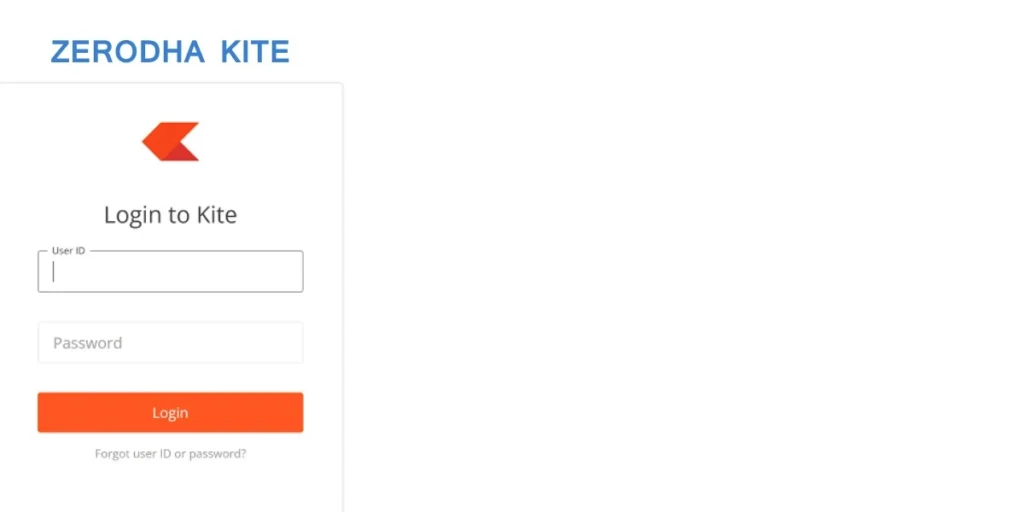Focus the User ID input field
This screenshot has width=1024, height=512.
[x=170, y=272]
